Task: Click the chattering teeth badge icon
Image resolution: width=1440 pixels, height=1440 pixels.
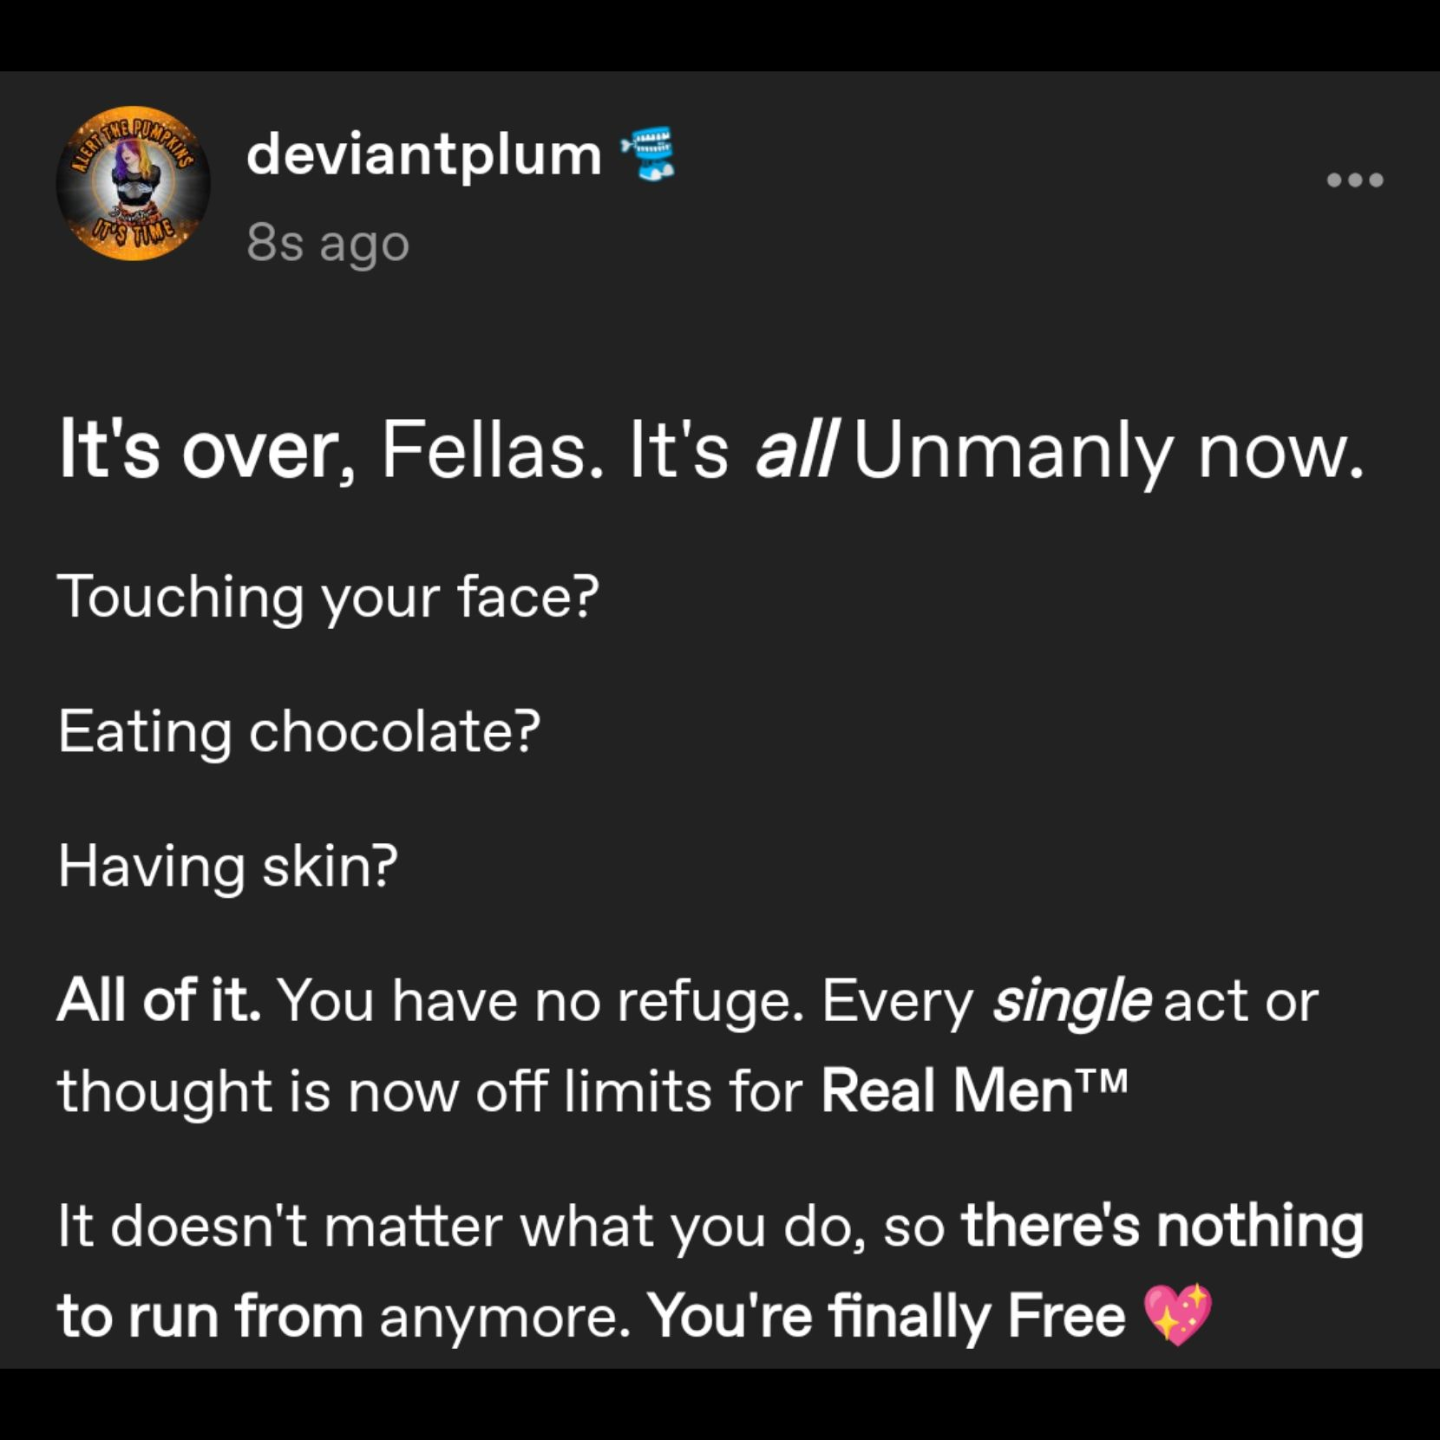Action: (x=649, y=154)
